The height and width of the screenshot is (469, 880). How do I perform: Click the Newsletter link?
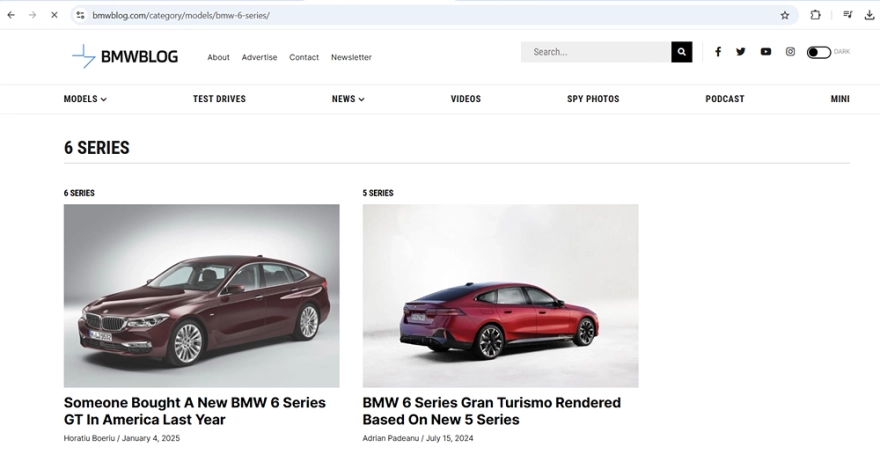(351, 57)
